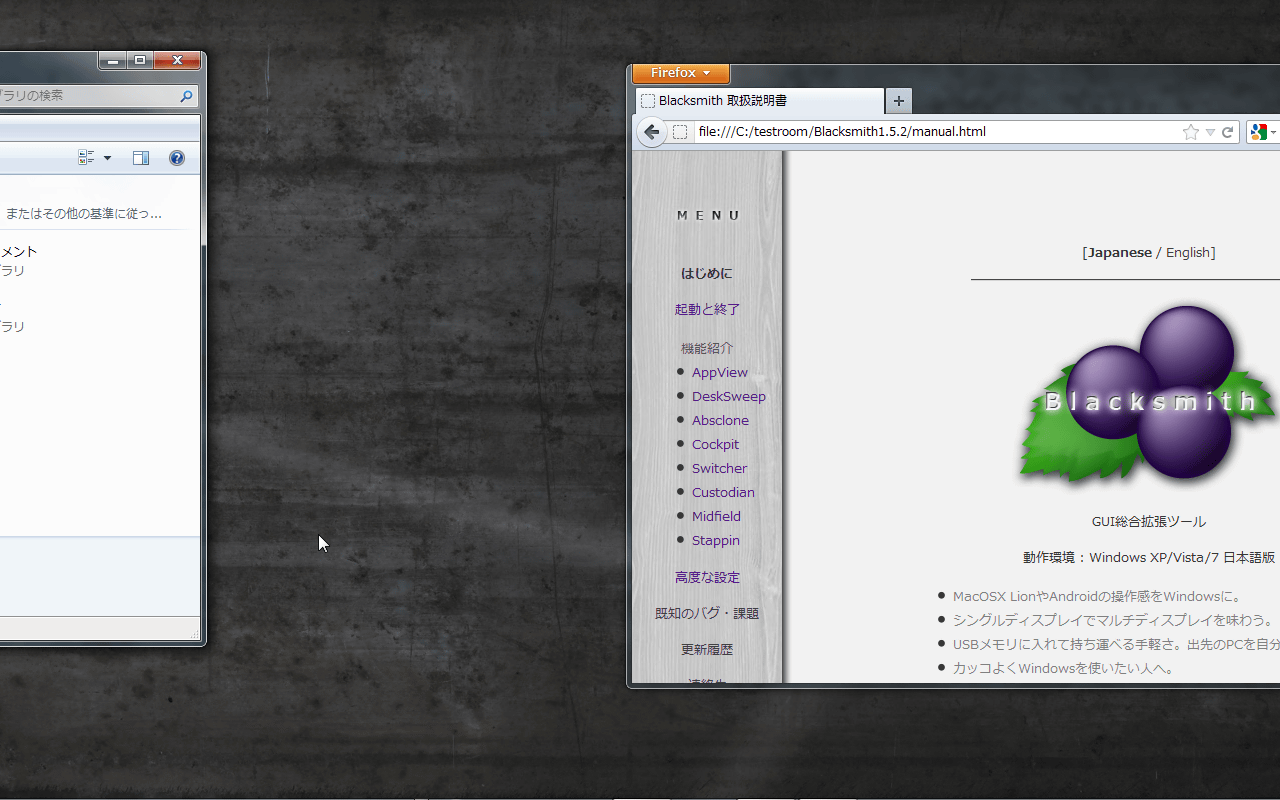The height and width of the screenshot is (800, 1280).
Task: Open the 既知のバグ・課題 link
Action: coord(707,613)
